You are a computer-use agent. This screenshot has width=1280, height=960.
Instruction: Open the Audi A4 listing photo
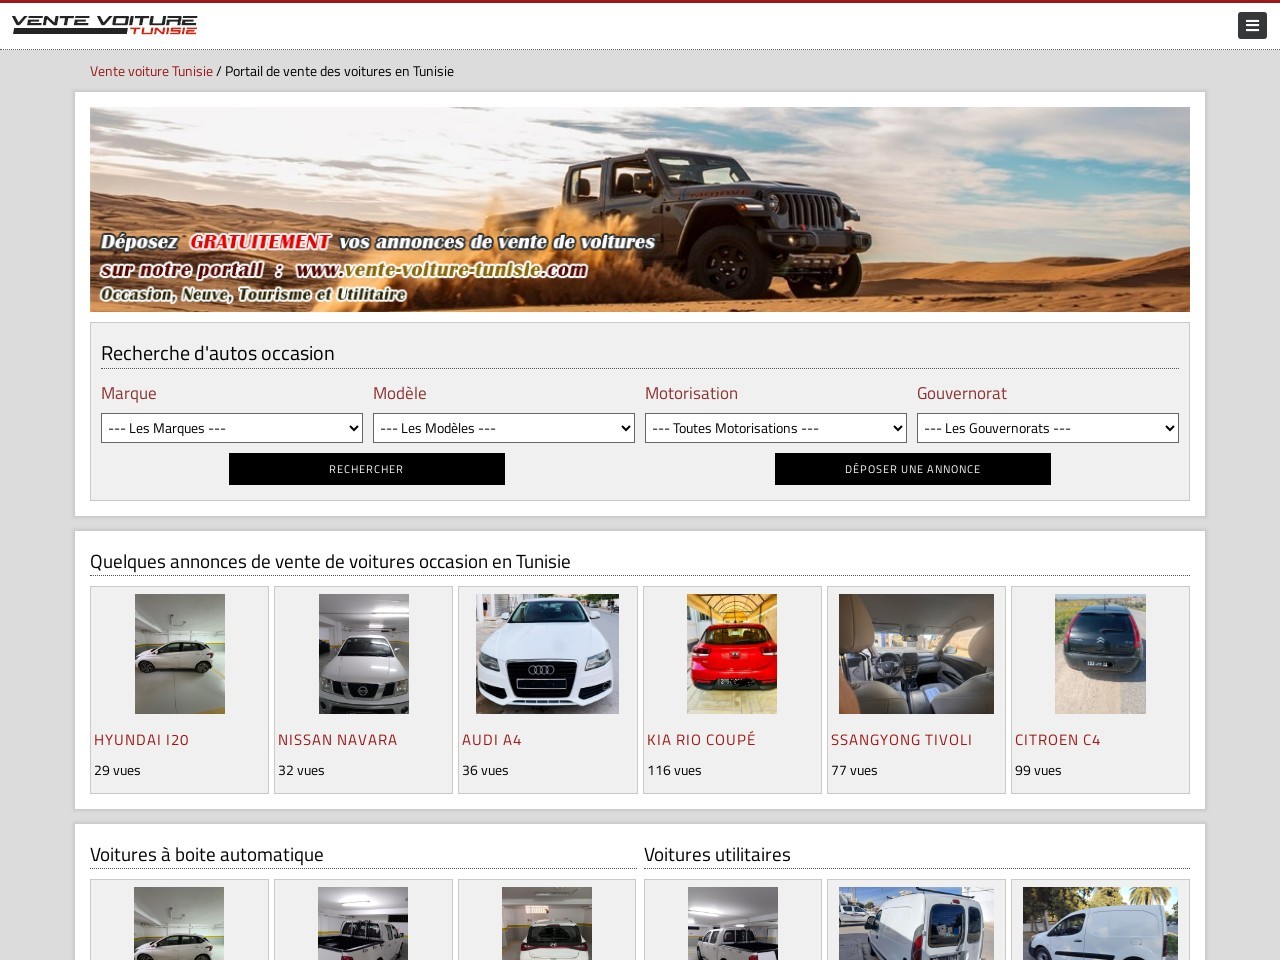[x=547, y=654]
